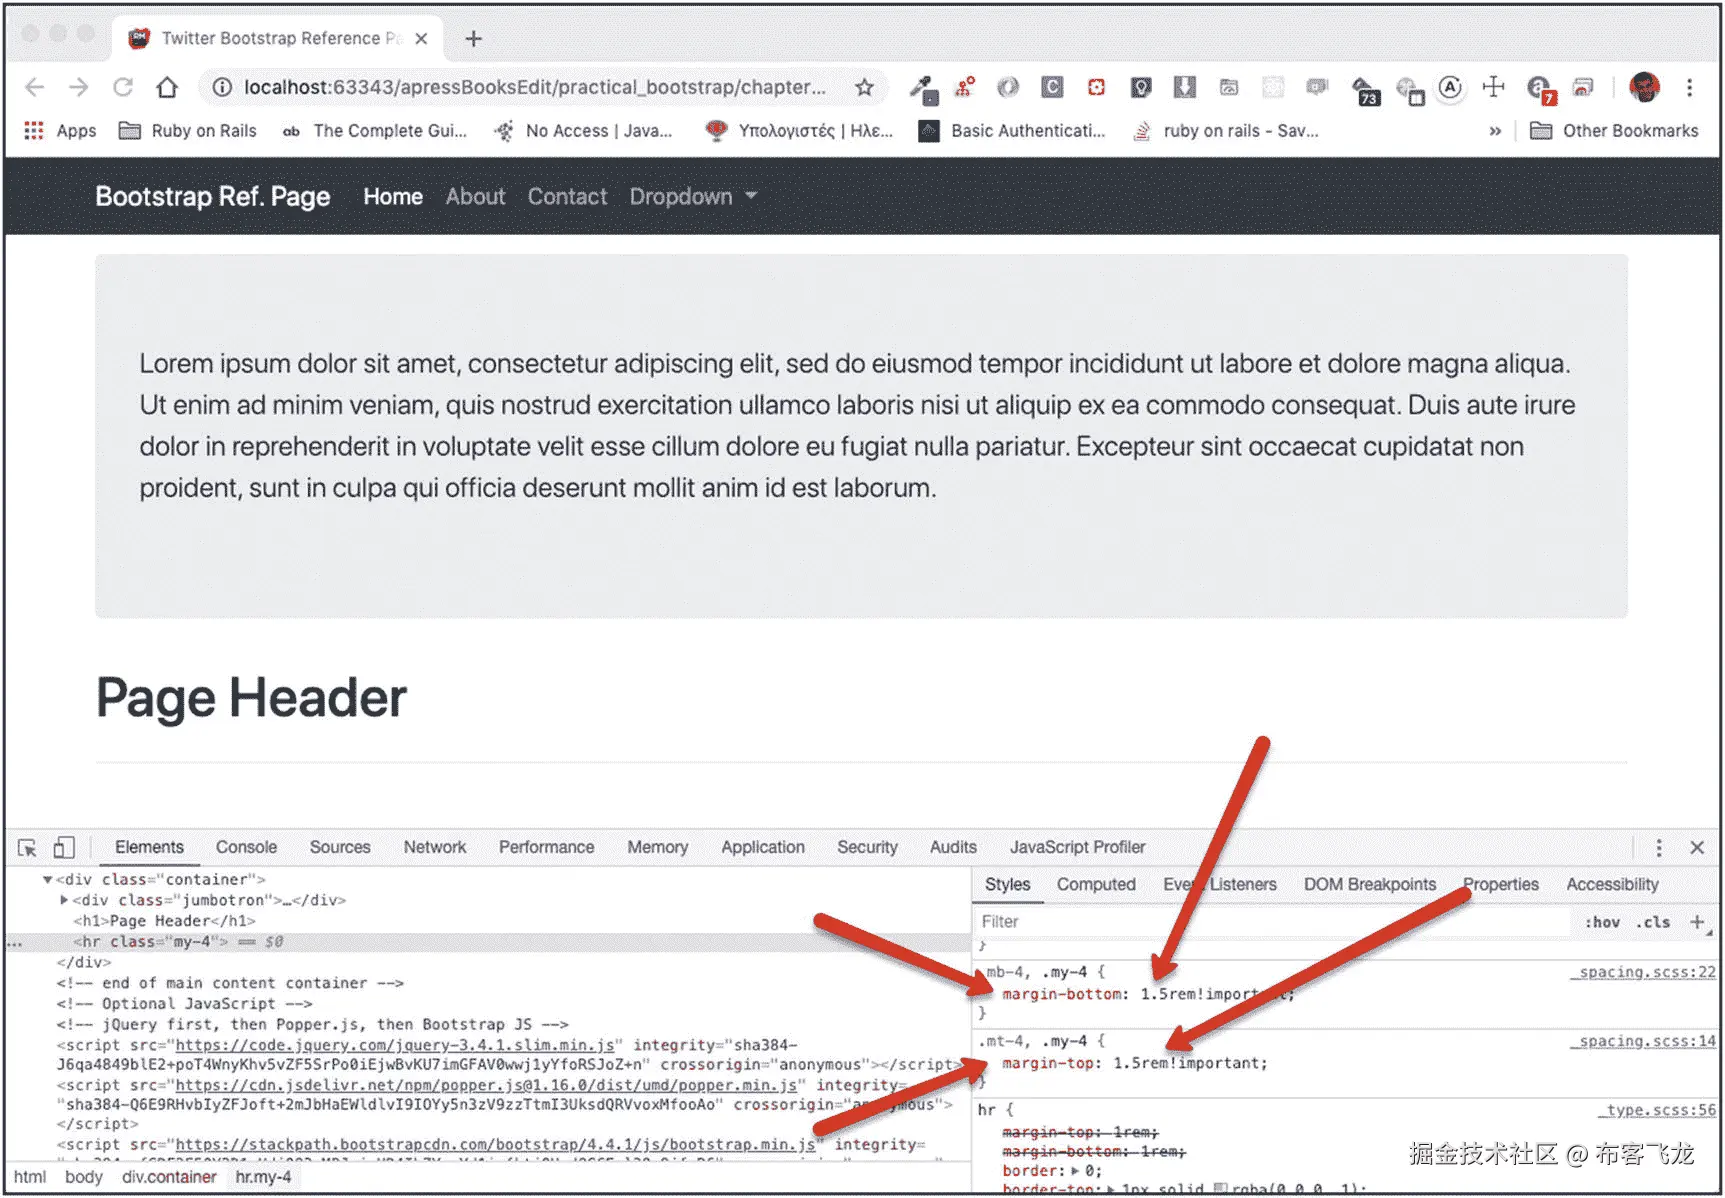The width and height of the screenshot is (1725, 1198).
Task: Bookmark this page with the star icon
Action: 864,87
